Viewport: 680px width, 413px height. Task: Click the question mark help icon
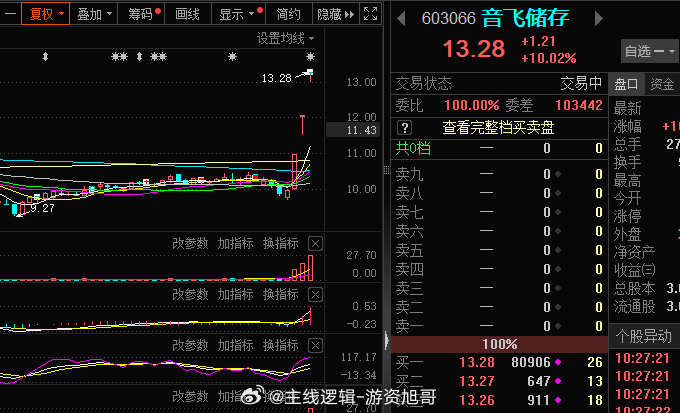pos(405,128)
